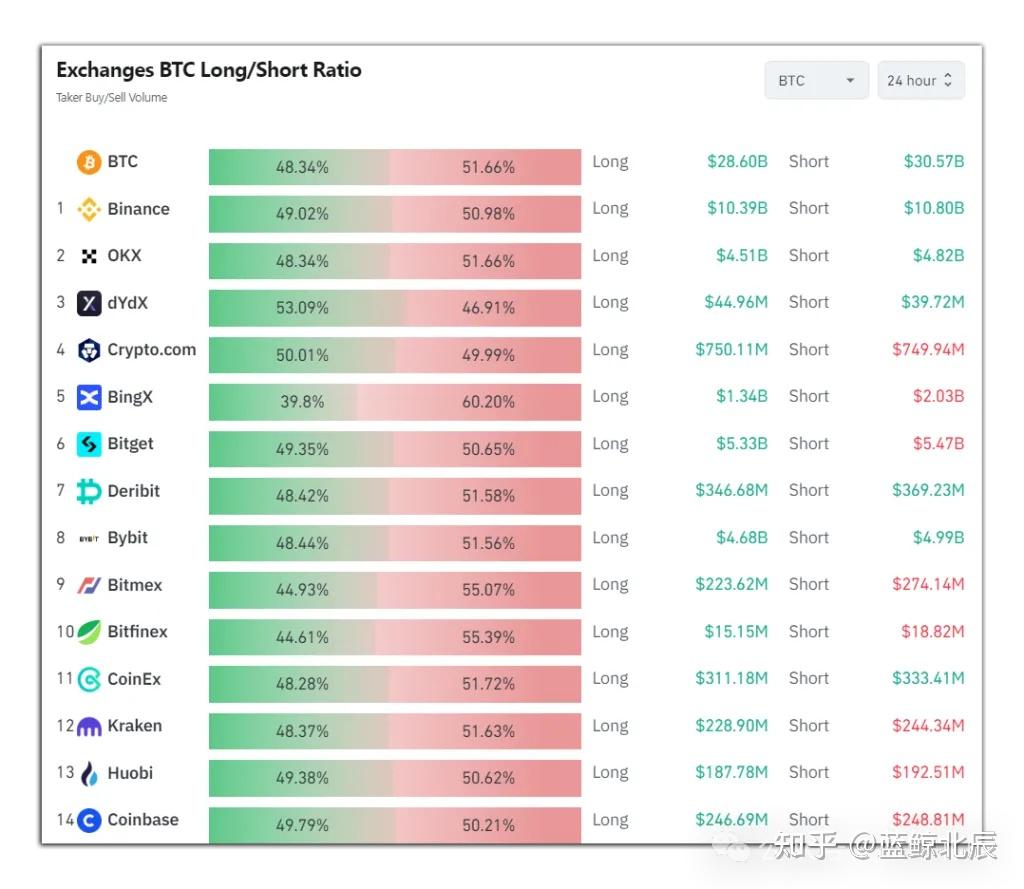Click Bitmex short volume $274.14M
The width and height of the screenshot is (1024, 889).
click(x=928, y=585)
